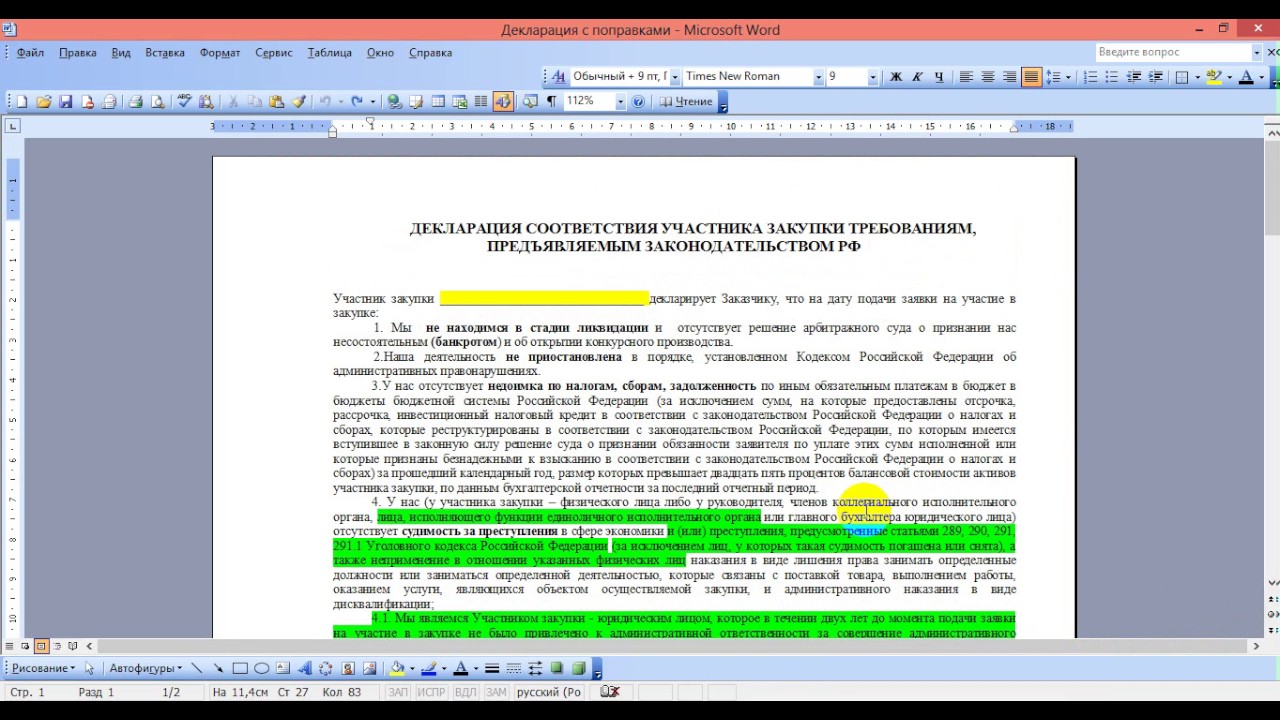Click the Insert Table icon
The width and height of the screenshot is (1280, 720).
tap(437, 101)
